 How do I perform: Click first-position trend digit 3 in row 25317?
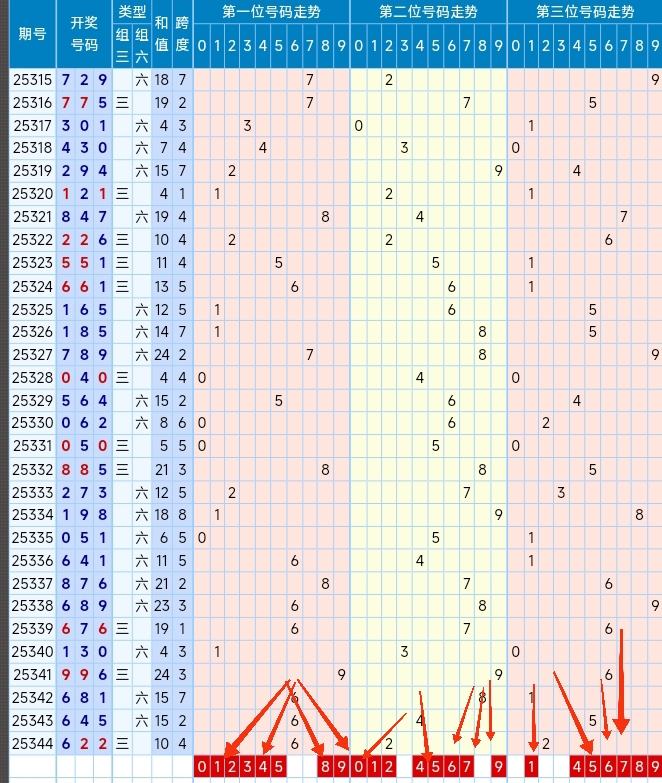[247, 125]
